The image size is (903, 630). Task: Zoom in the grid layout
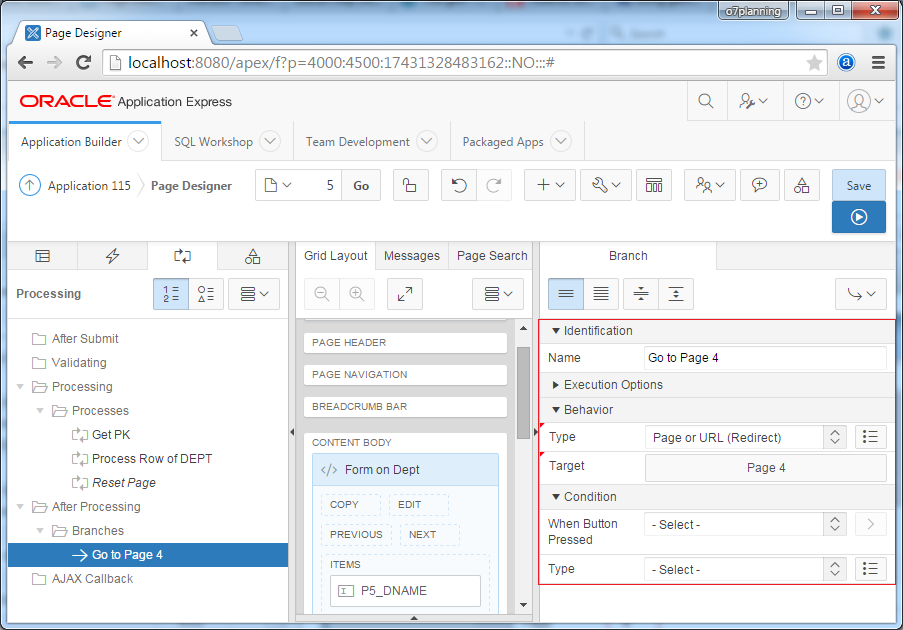(x=357, y=294)
